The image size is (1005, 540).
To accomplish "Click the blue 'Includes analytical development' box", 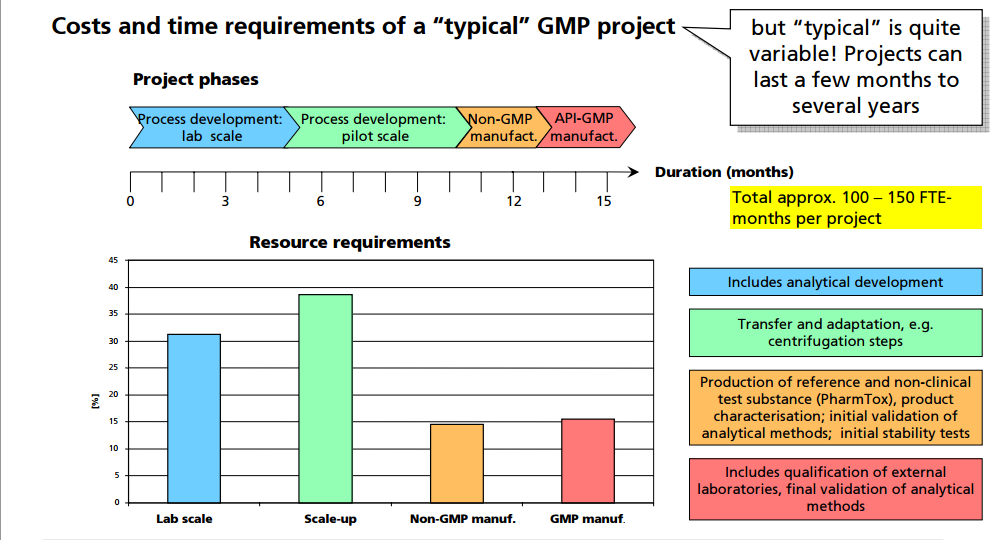I will pyautogui.click(x=836, y=282).
